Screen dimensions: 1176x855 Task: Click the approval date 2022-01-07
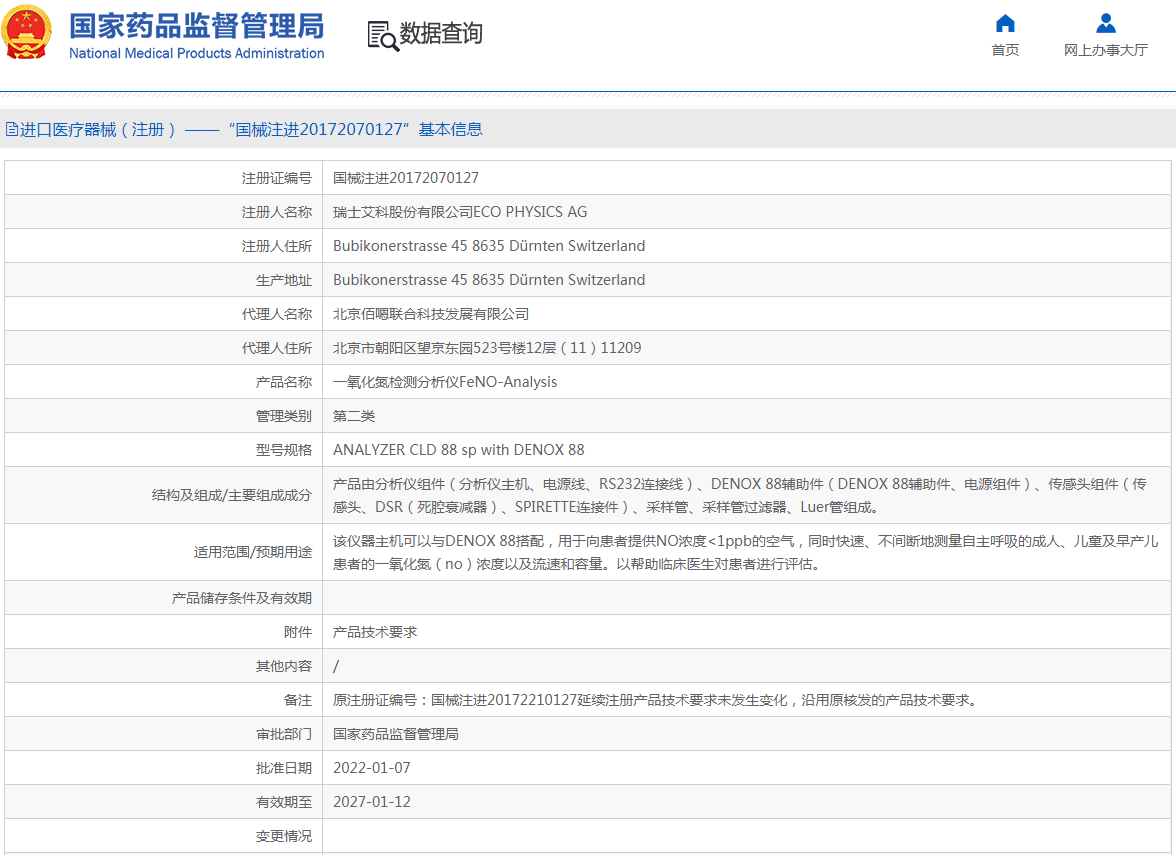pos(372,768)
